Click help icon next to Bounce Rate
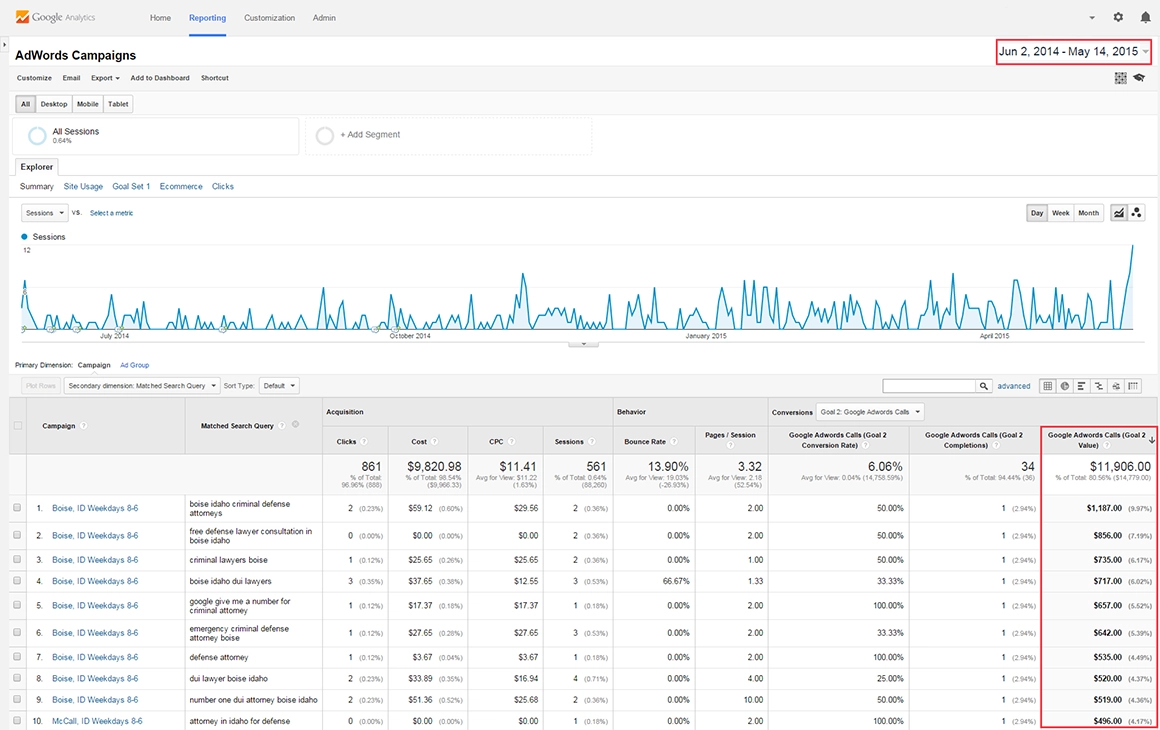 (674, 442)
